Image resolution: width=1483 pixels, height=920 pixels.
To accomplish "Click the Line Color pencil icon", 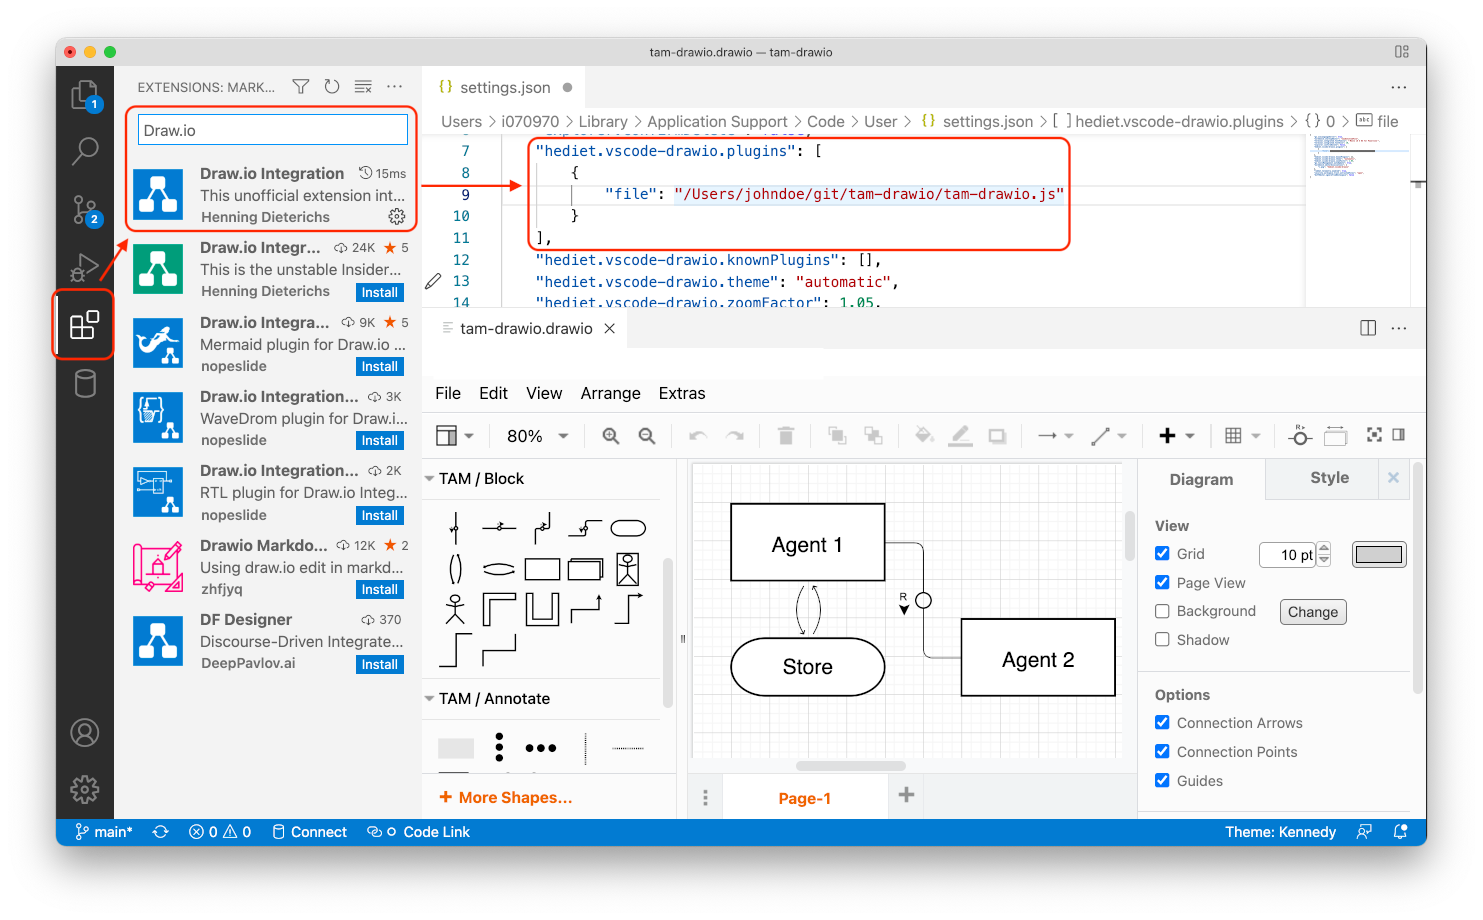I will (960, 436).
